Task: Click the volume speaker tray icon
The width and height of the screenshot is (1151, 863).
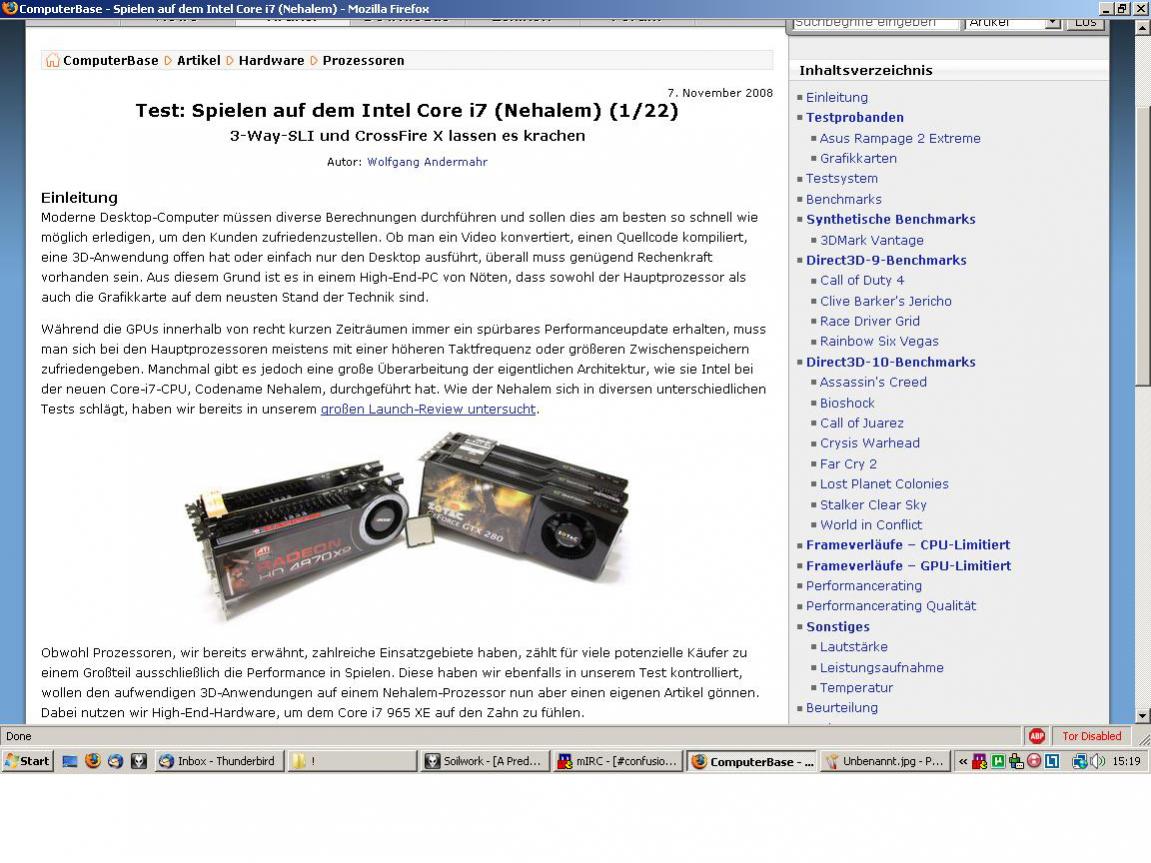Action: click(1097, 761)
